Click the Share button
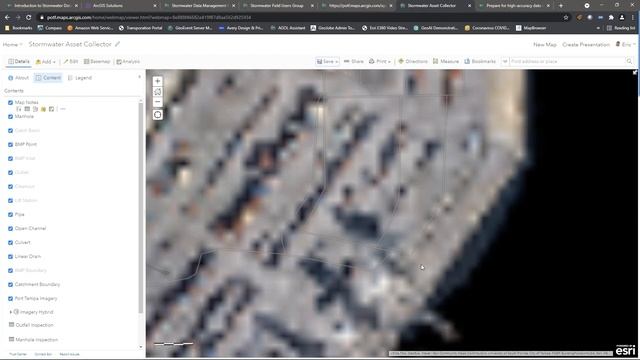The width and height of the screenshot is (640, 360). point(353,61)
